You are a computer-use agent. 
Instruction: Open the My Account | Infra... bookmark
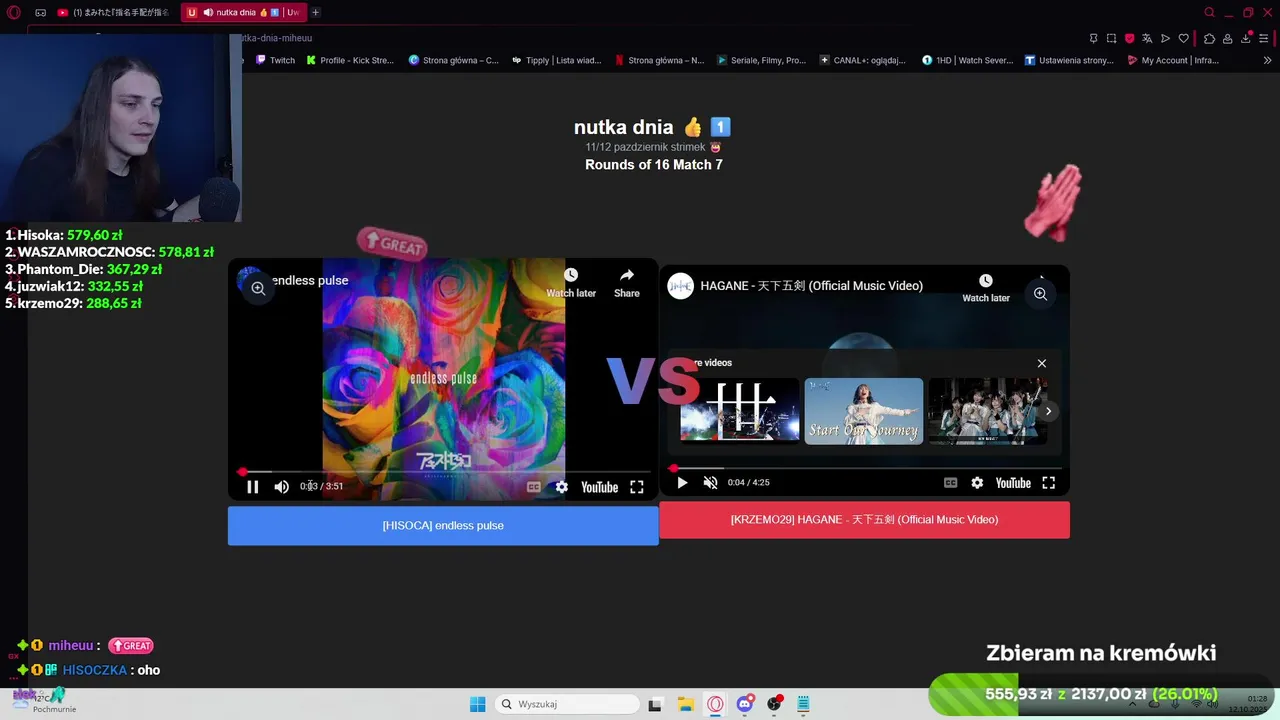pos(1173,60)
